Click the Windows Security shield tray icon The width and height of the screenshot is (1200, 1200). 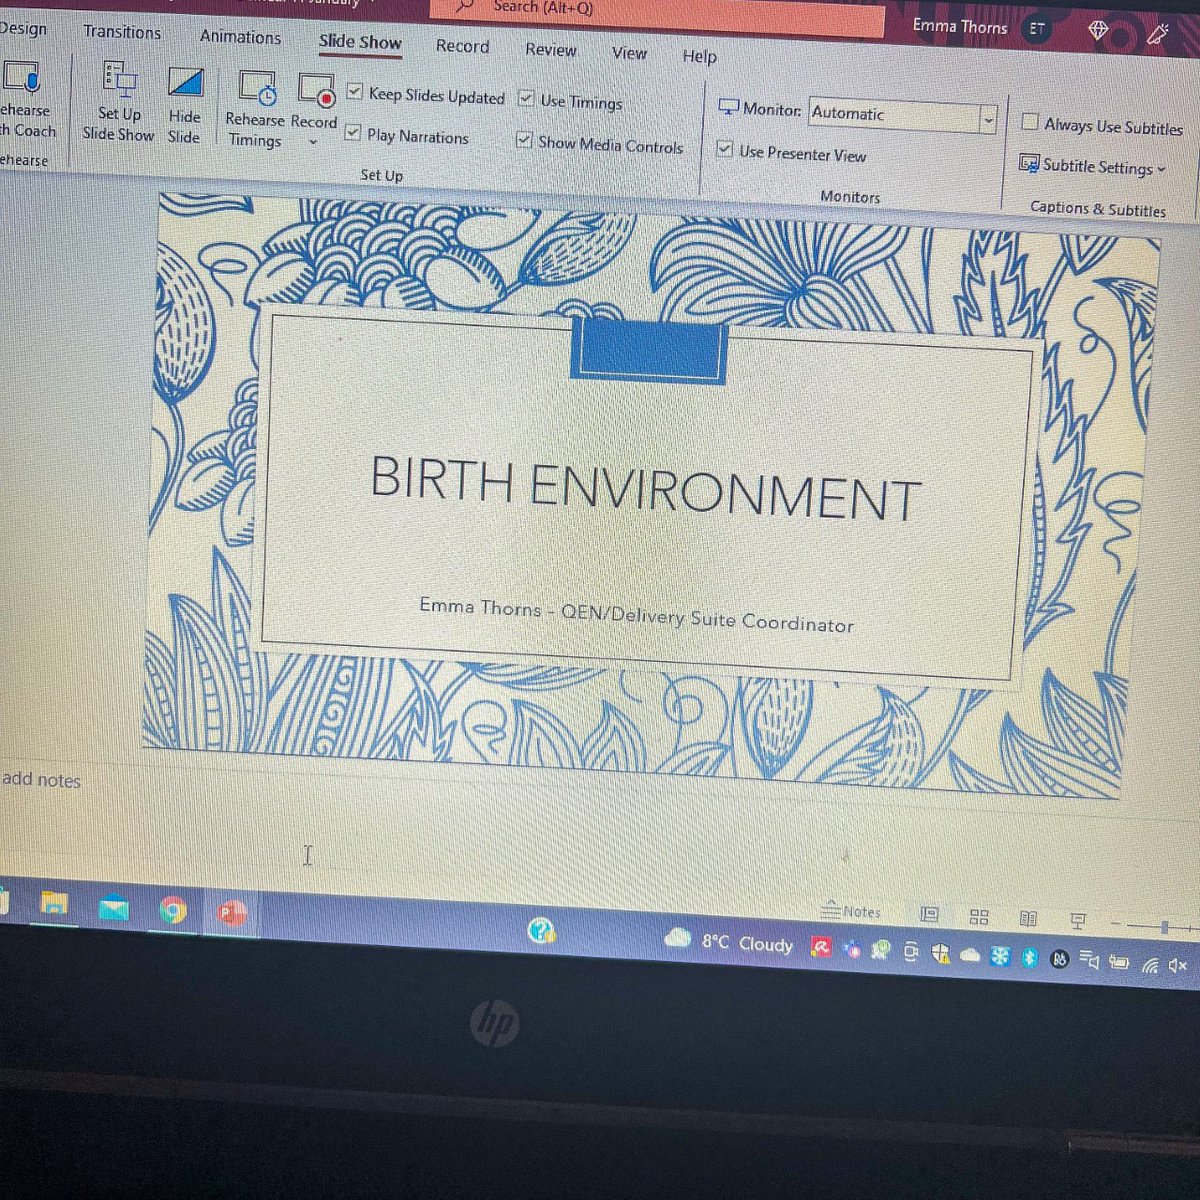[x=940, y=954]
